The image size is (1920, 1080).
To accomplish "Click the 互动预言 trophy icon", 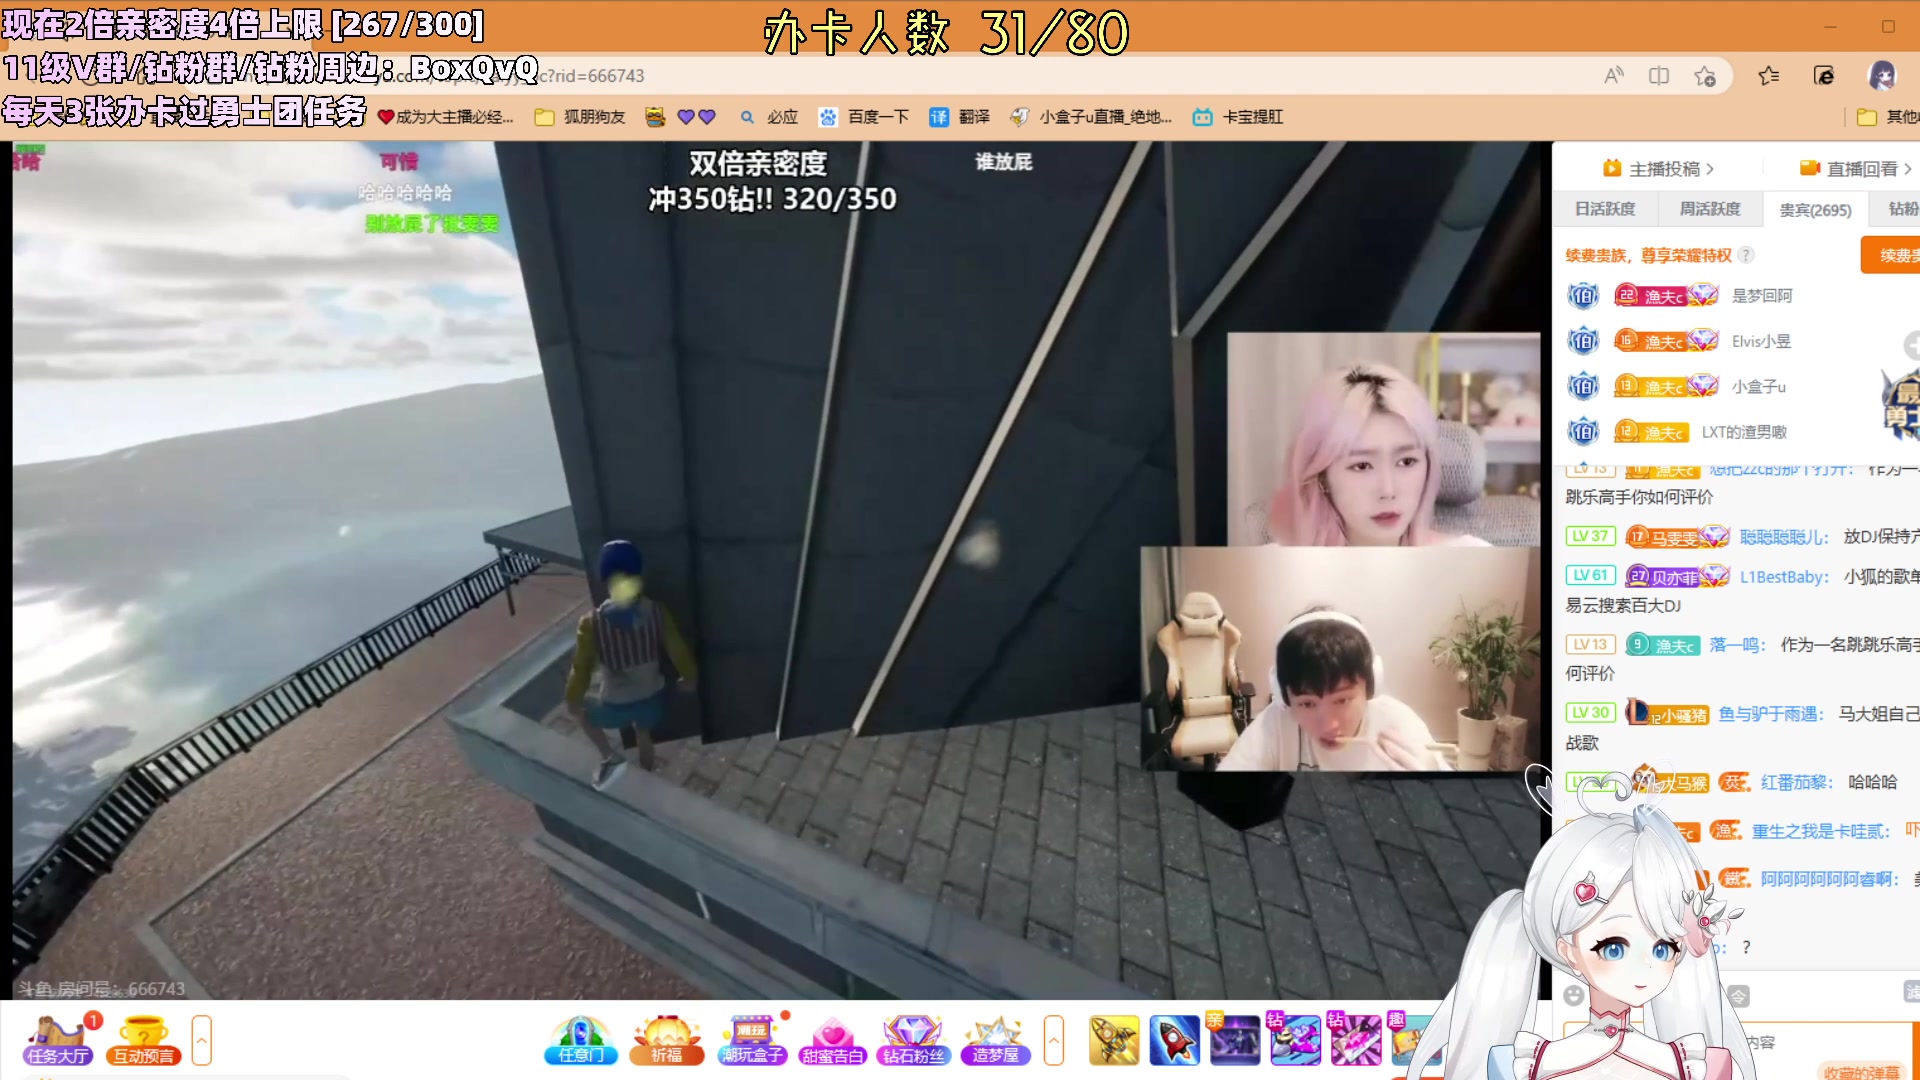I will (143, 1040).
